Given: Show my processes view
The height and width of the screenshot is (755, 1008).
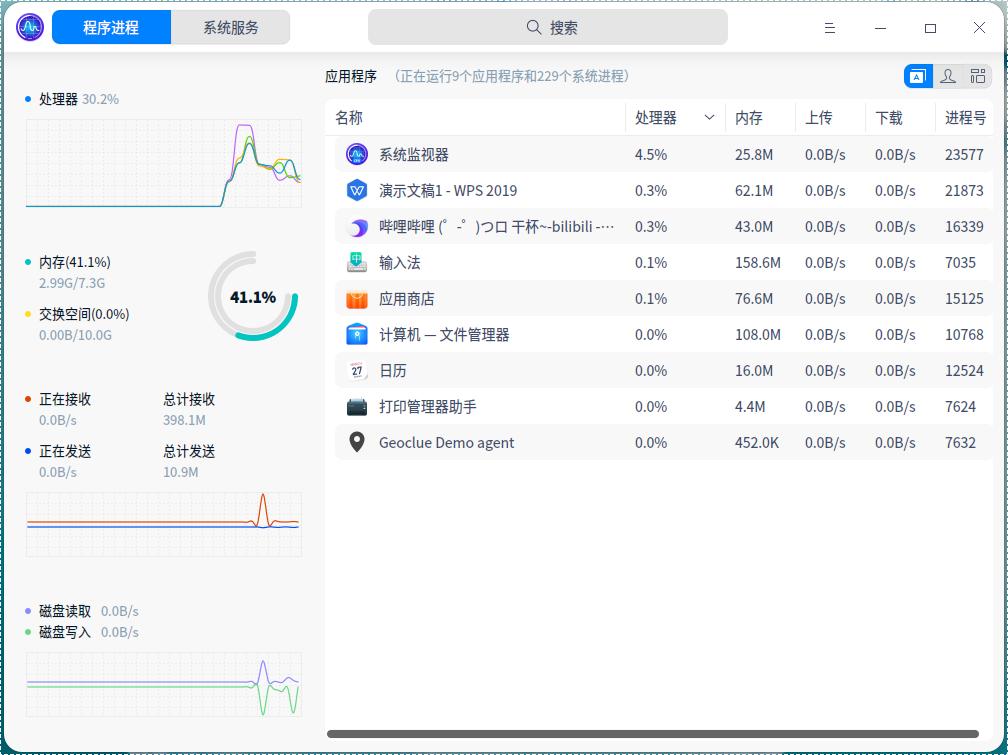Looking at the screenshot, I should point(948,76).
